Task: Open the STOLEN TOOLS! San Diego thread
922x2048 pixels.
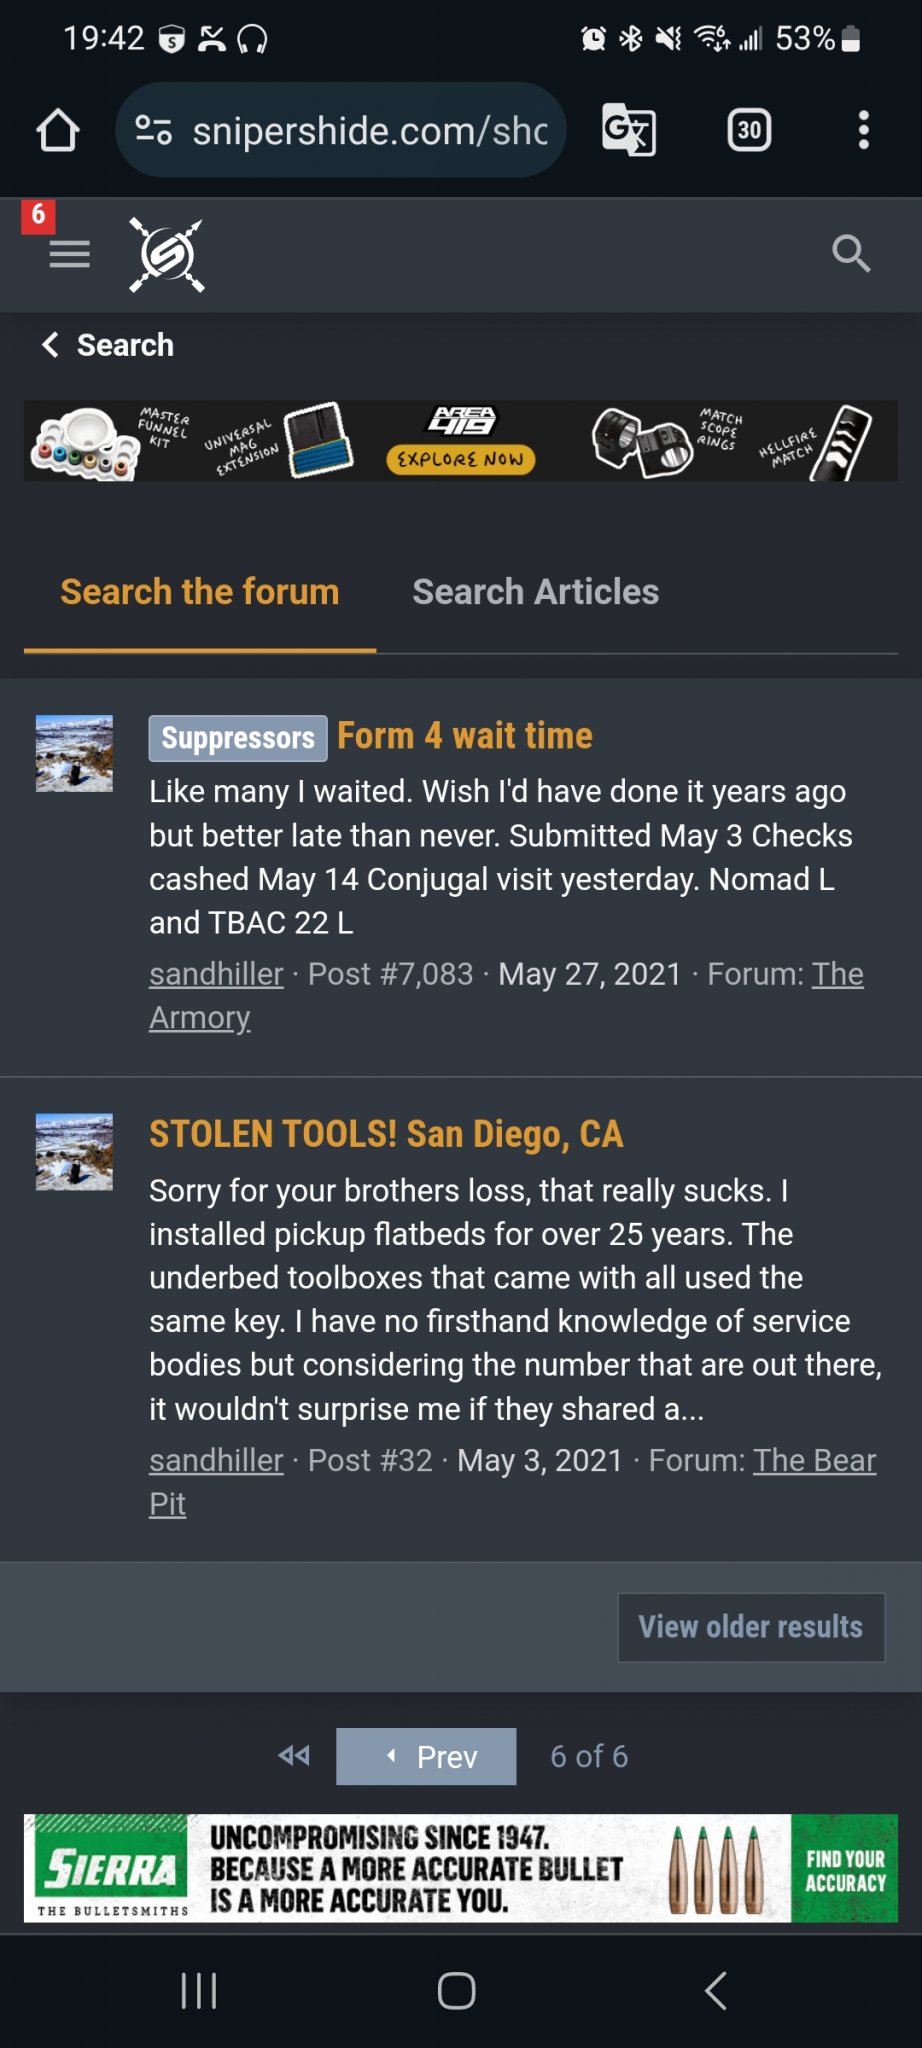Action: point(386,1134)
